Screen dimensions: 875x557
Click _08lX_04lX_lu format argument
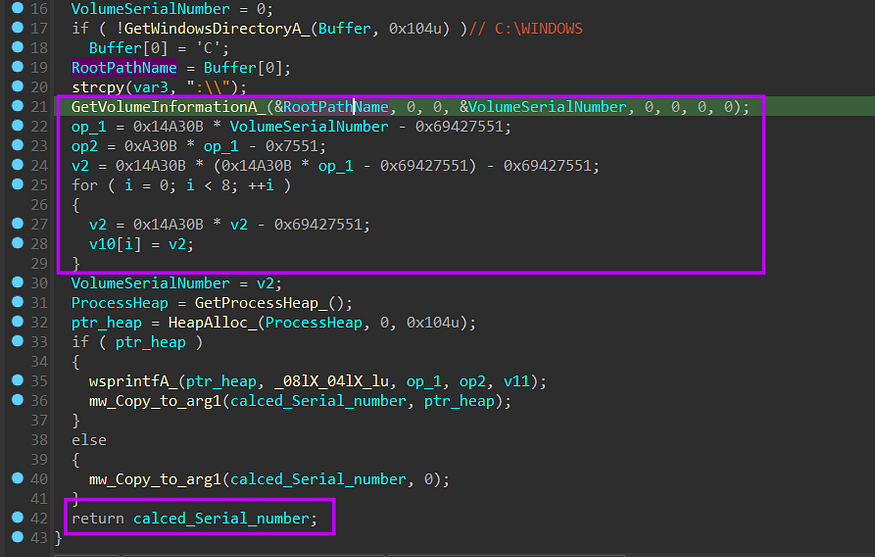[331, 381]
